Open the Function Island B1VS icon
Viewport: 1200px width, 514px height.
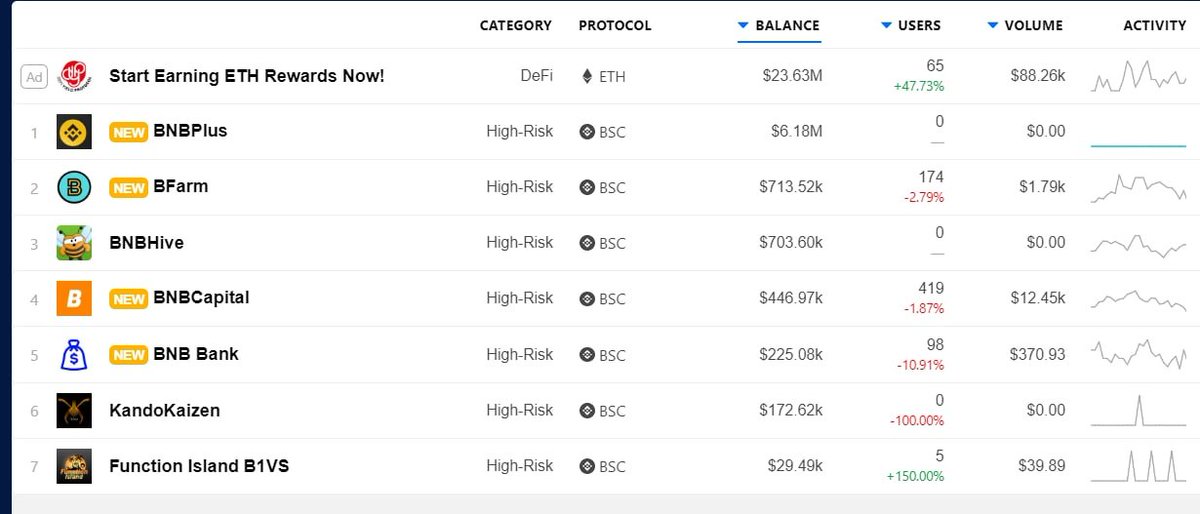74,466
